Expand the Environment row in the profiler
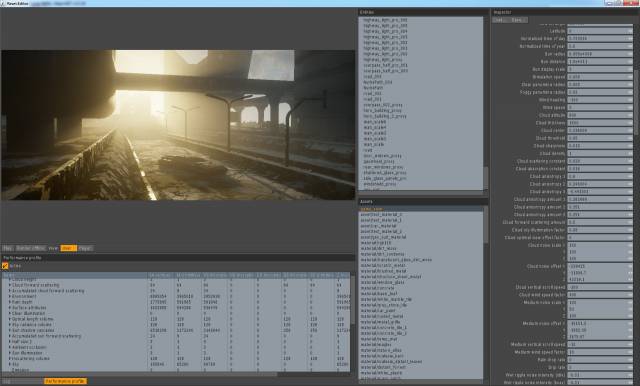This screenshot has height=386, width=640. click(10, 296)
